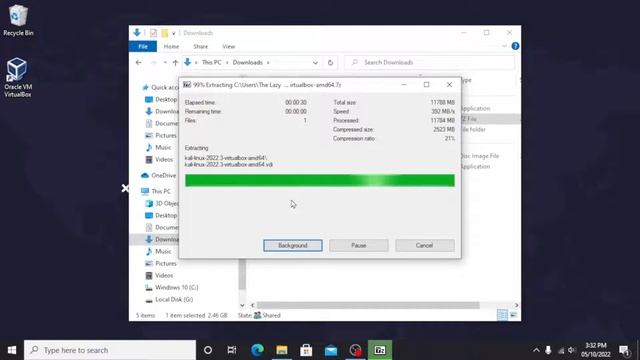
Task: Switch to the 7-Zip taskbar window
Action: (380, 350)
